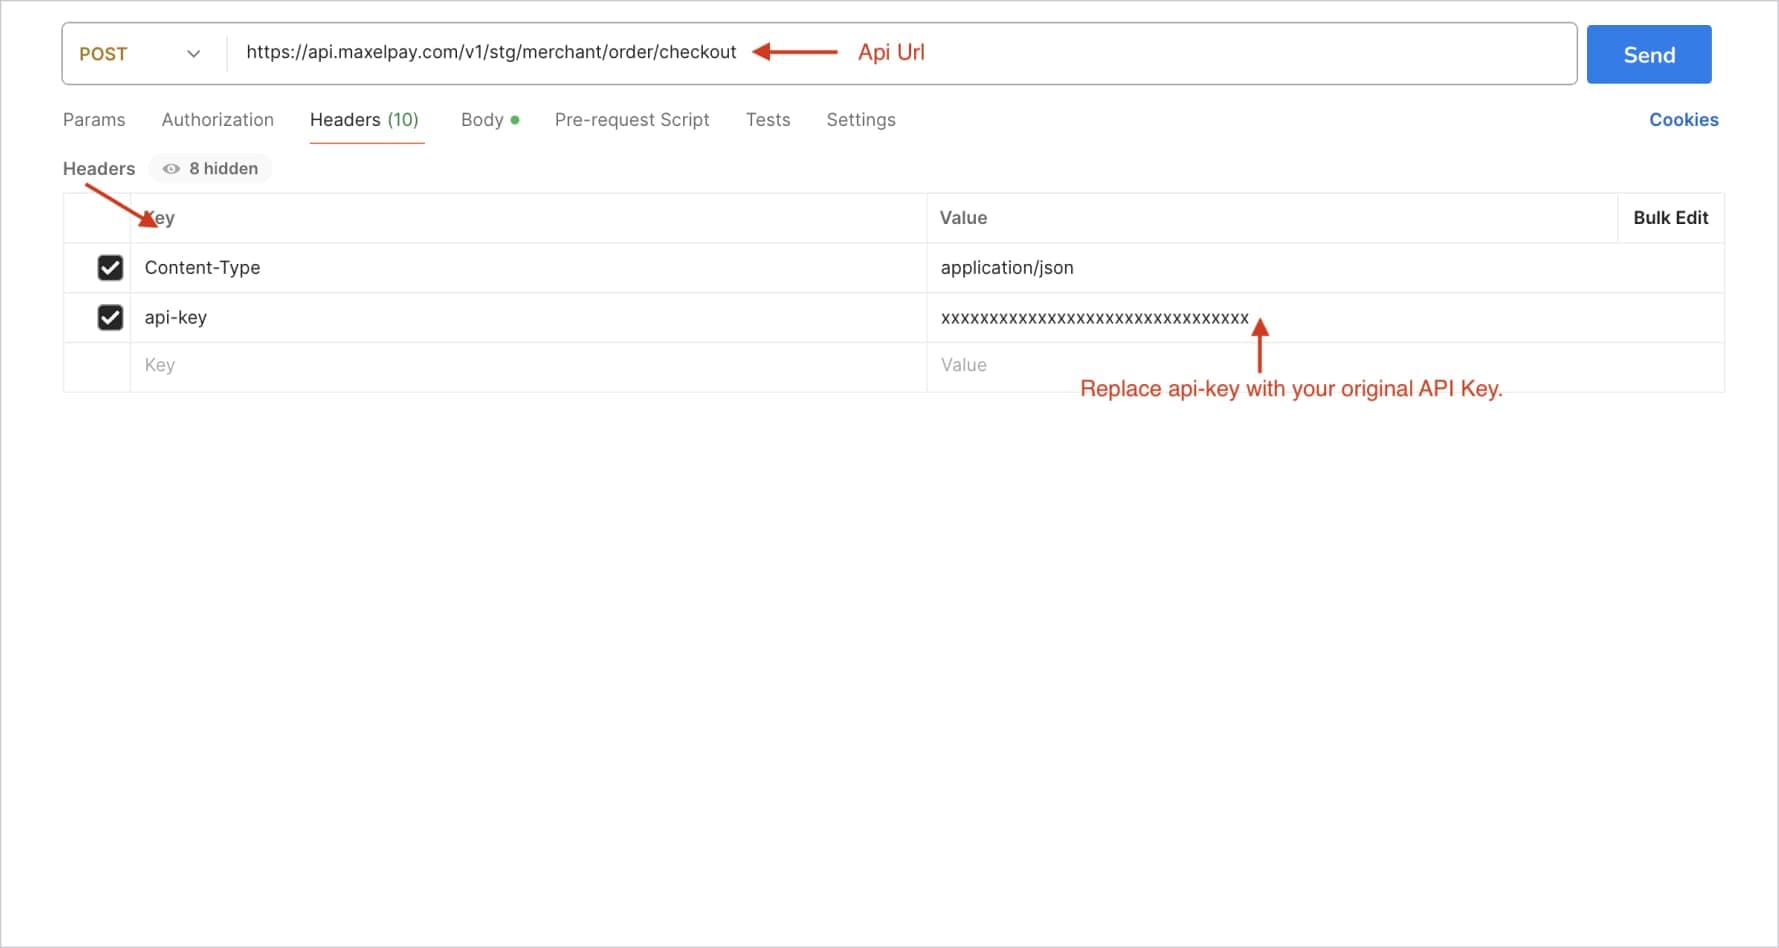The width and height of the screenshot is (1779, 948).
Task: Switch to the Authorization tab
Action: pos(217,119)
